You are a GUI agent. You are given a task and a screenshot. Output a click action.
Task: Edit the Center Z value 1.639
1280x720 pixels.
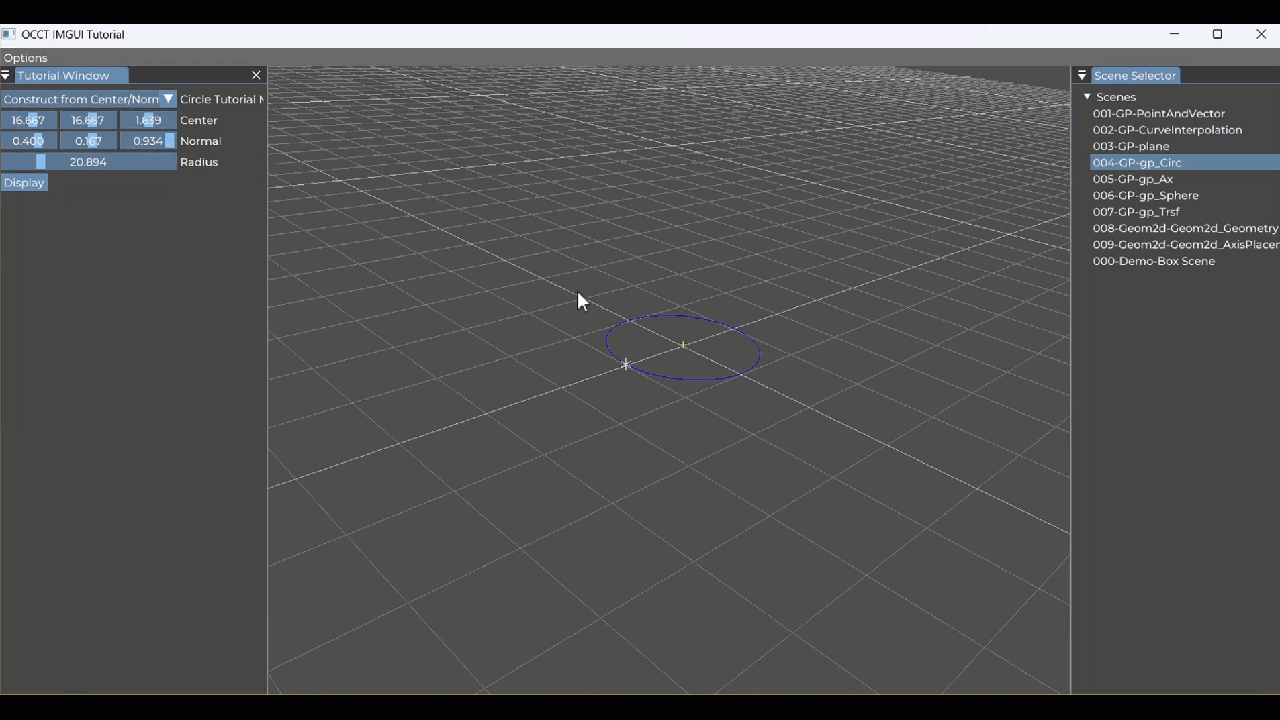point(148,120)
